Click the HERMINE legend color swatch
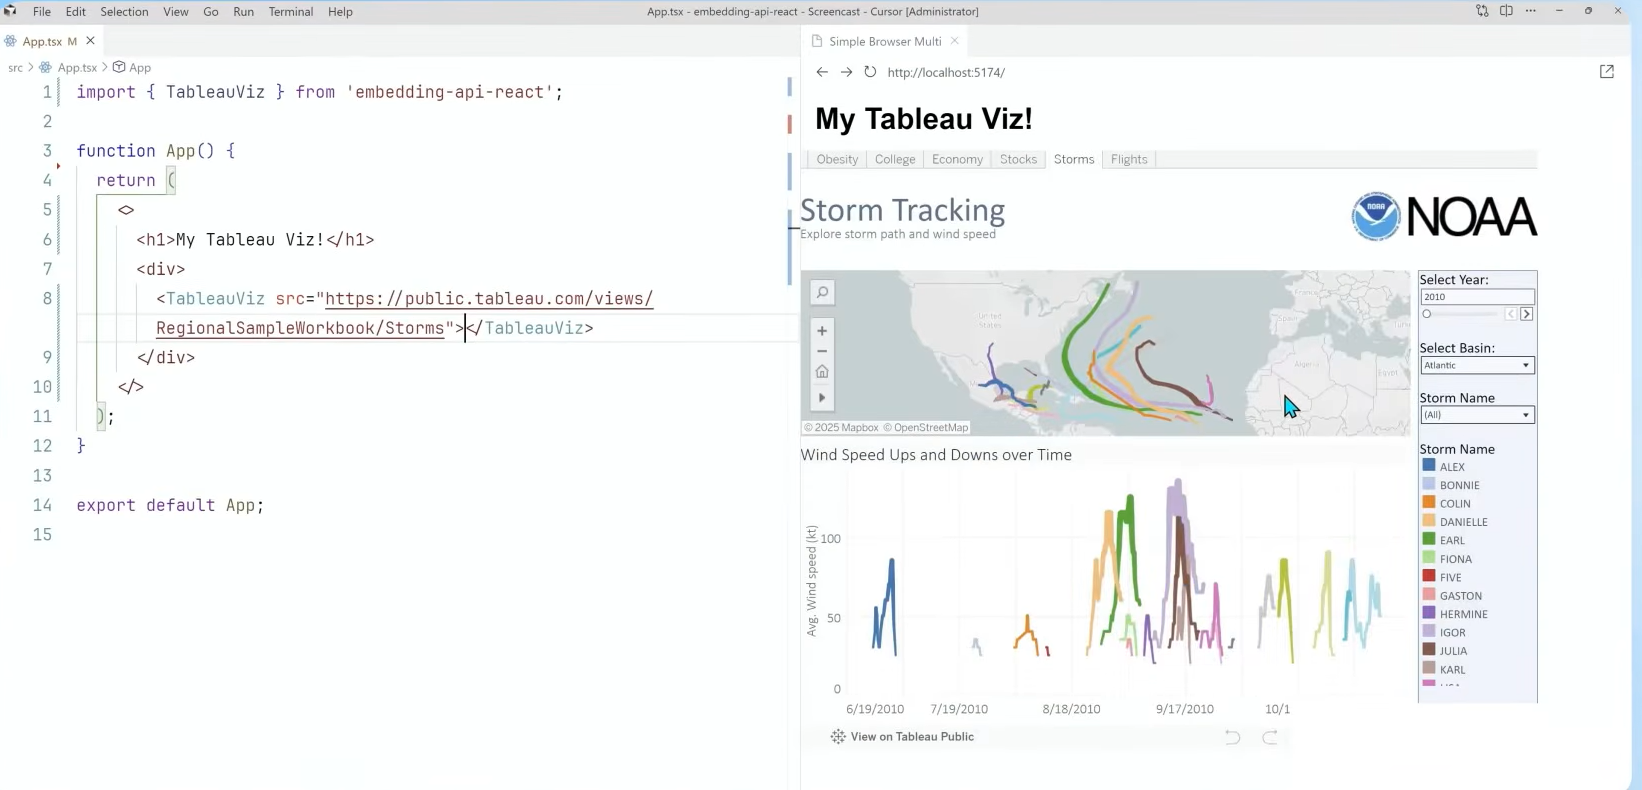The height and width of the screenshot is (790, 1642). click(1429, 614)
